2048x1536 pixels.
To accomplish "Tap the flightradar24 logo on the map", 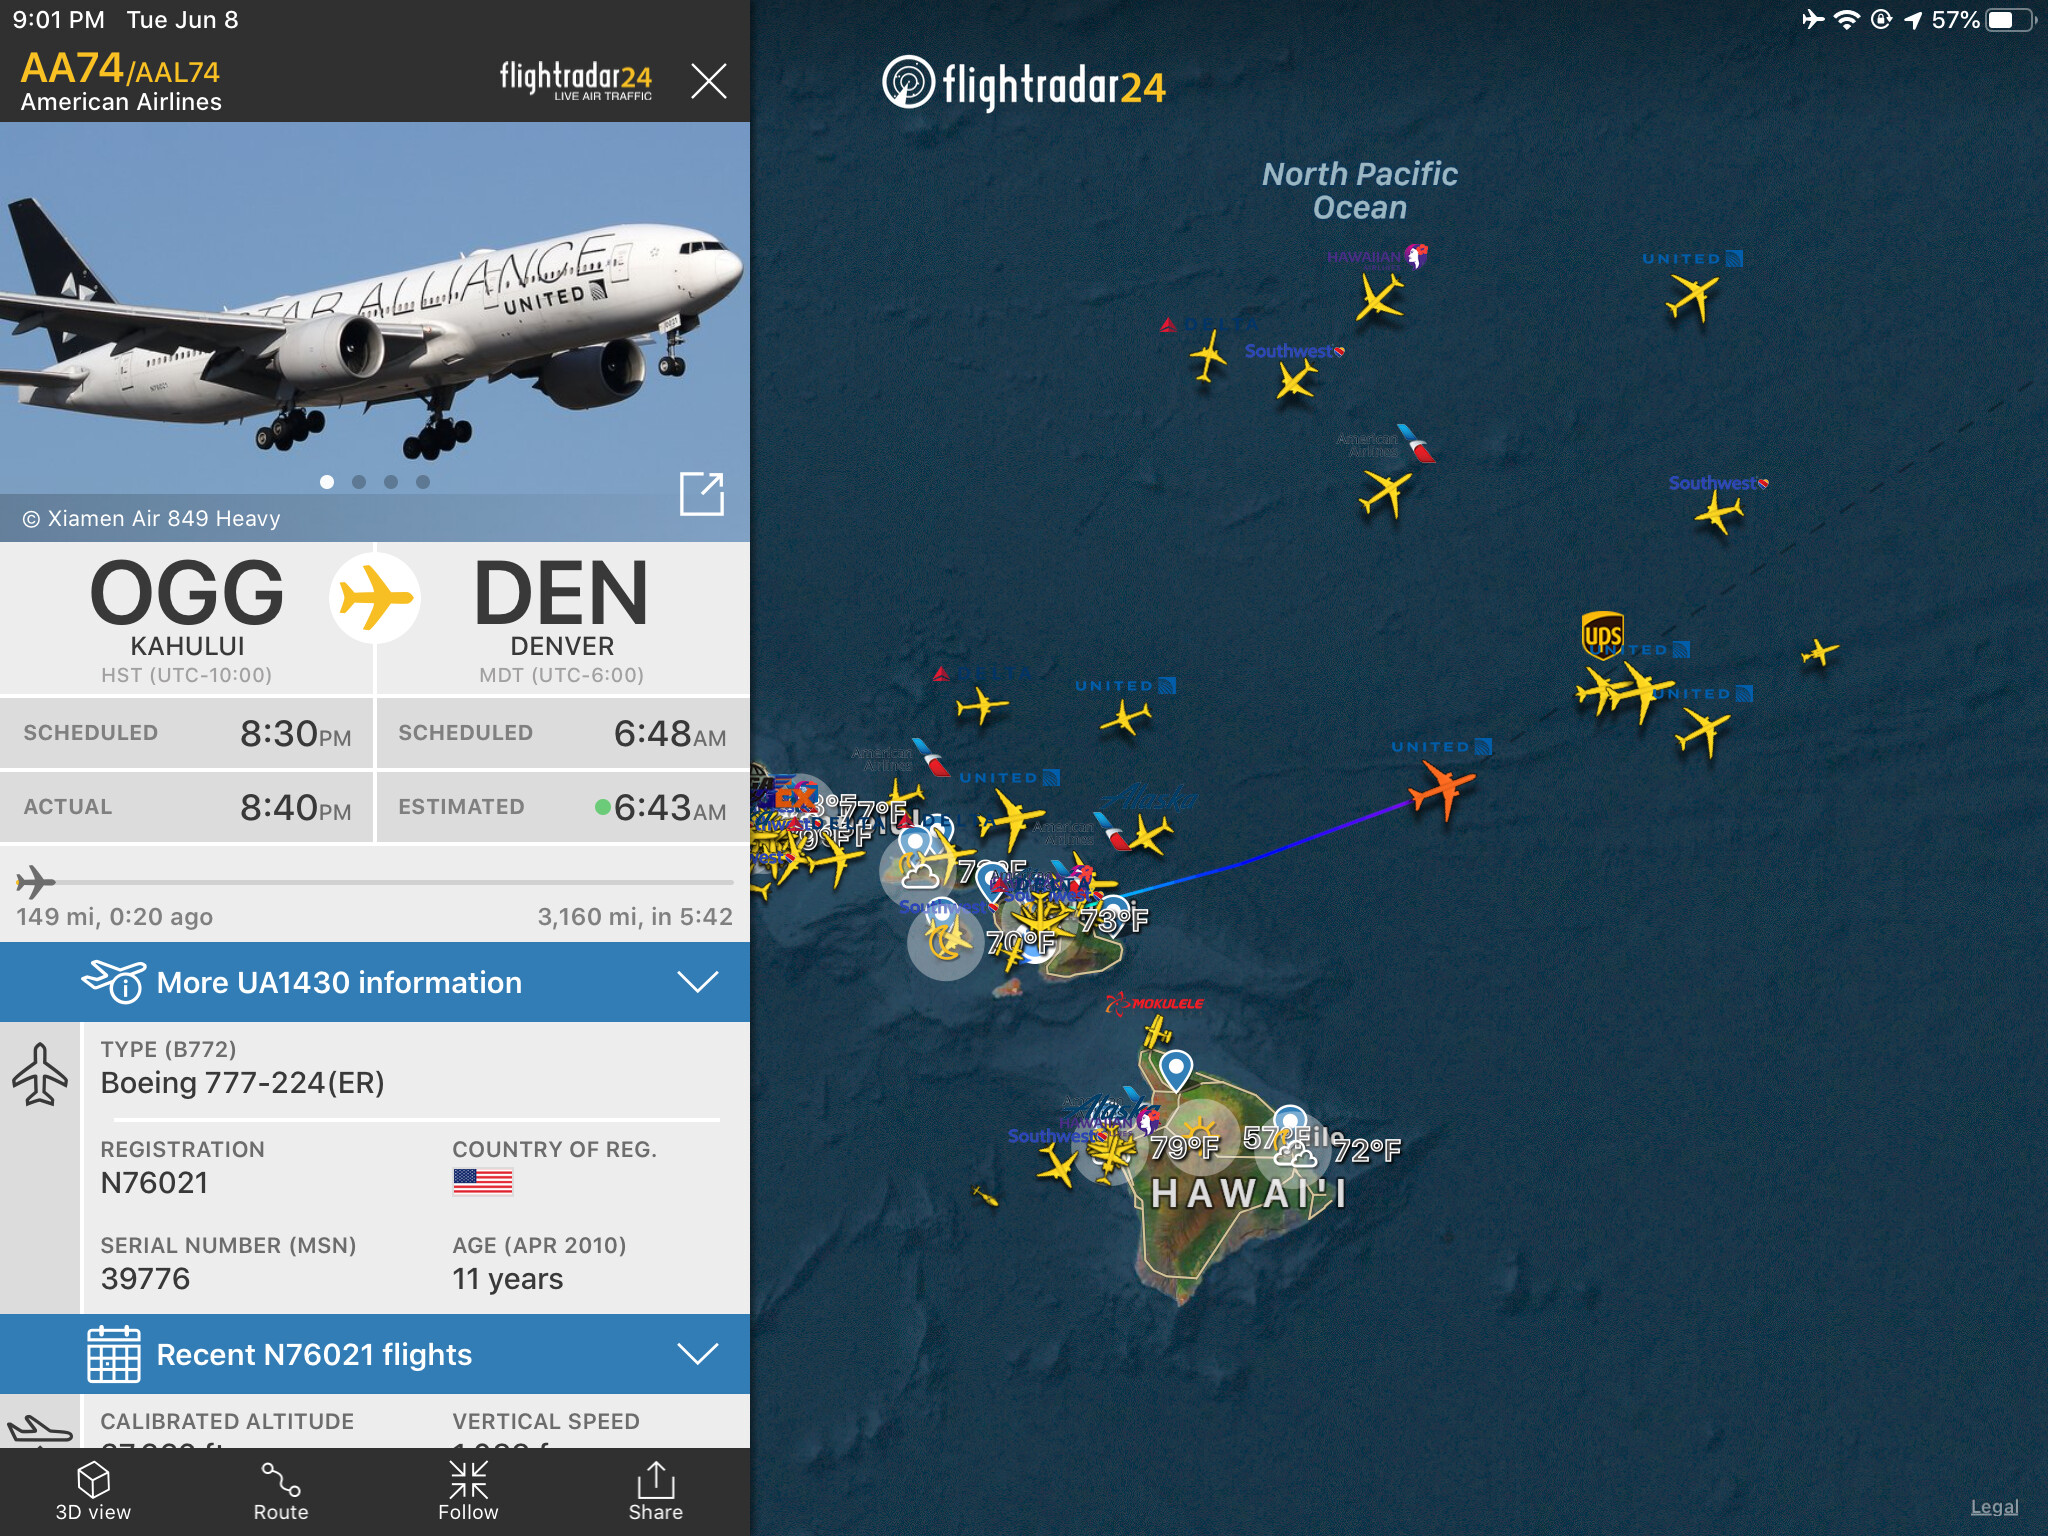I will coord(1024,84).
